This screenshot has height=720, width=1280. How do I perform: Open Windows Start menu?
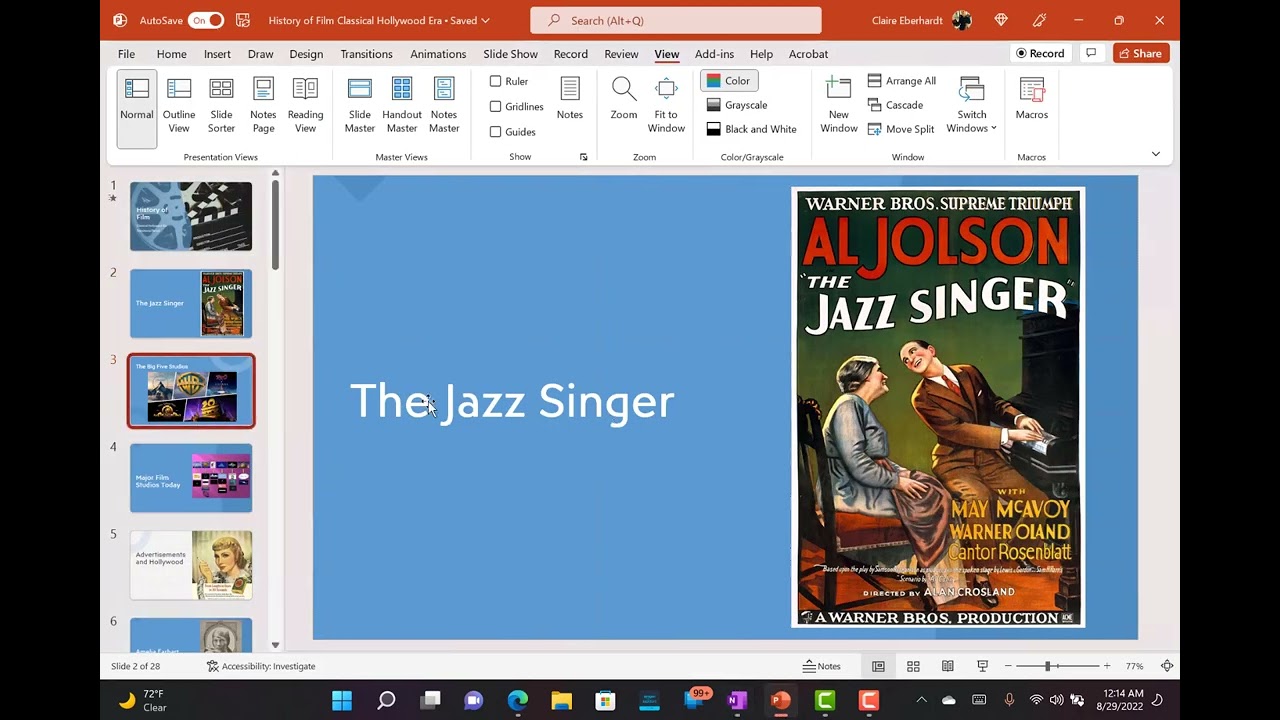[342, 700]
